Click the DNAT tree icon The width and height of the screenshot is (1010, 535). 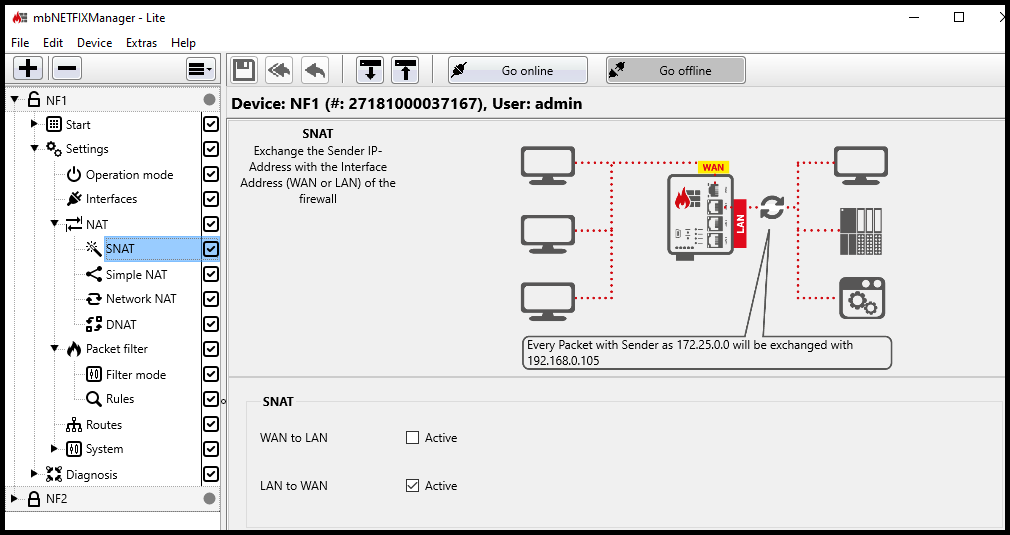(94, 324)
